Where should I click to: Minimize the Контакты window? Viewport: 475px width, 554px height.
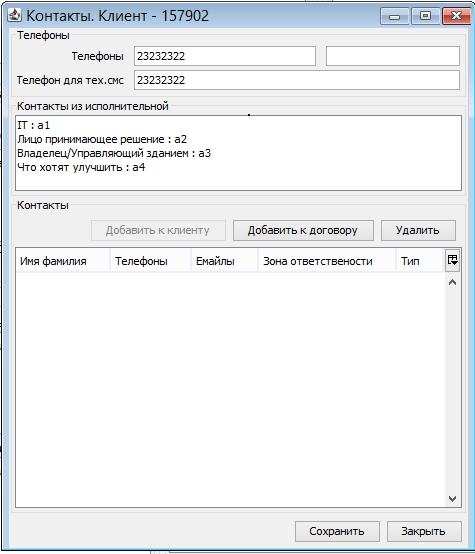[x=394, y=16]
